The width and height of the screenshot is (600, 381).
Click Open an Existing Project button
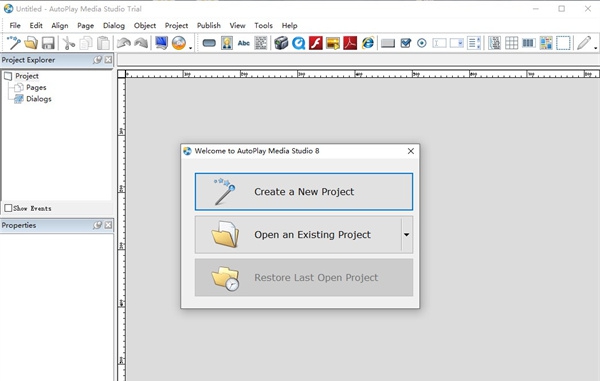pos(298,234)
